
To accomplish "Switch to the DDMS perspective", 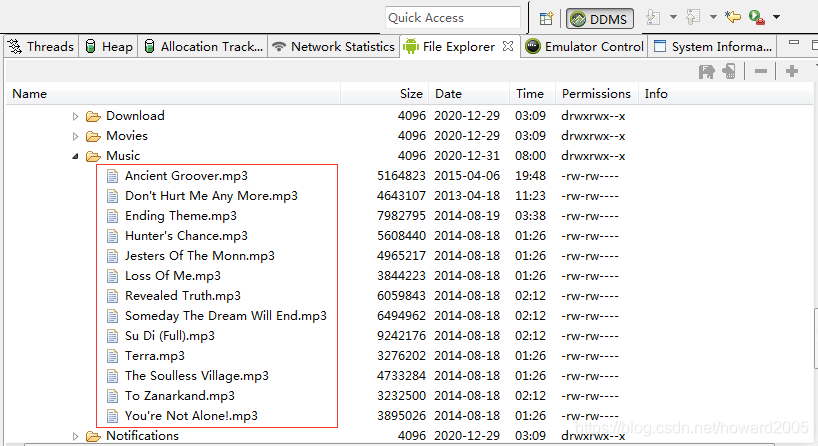I will pos(600,19).
